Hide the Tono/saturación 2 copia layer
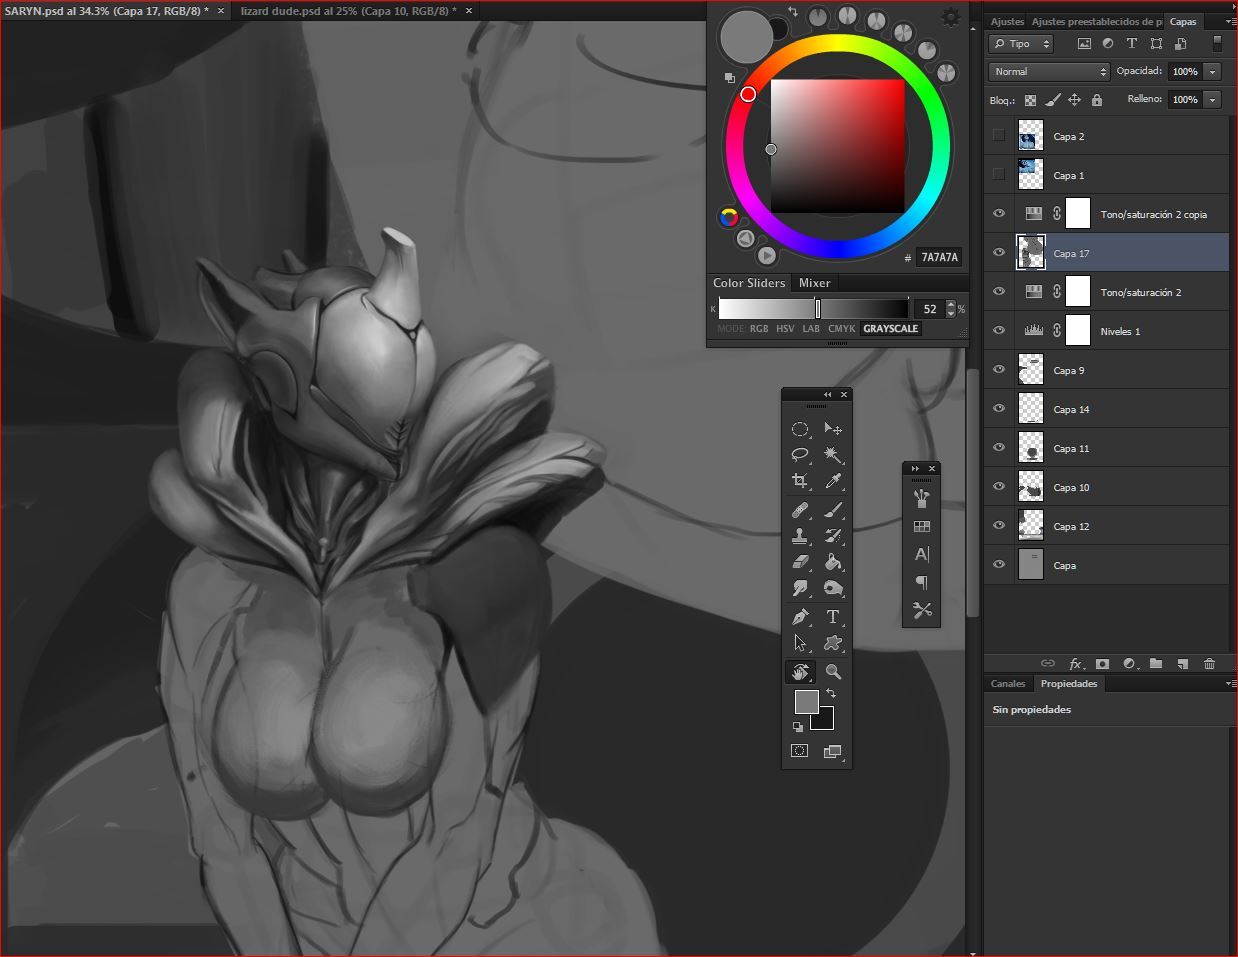Screen dimensions: 1238x957 [x=999, y=213]
